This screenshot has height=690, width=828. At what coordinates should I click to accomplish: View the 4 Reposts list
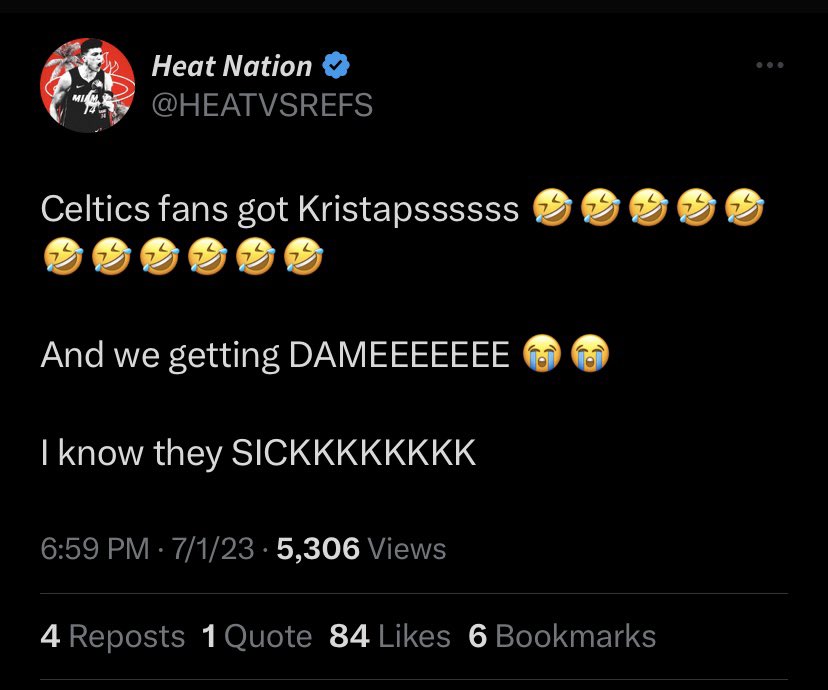click(x=112, y=636)
